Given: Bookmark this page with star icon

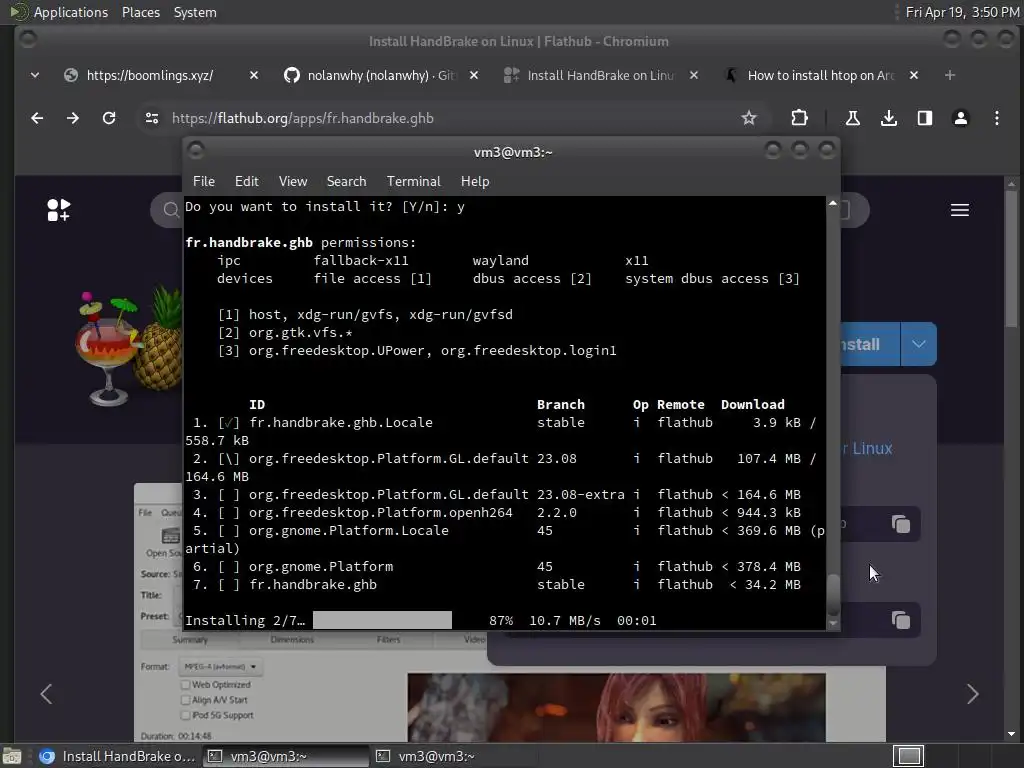Looking at the screenshot, I should click(749, 118).
